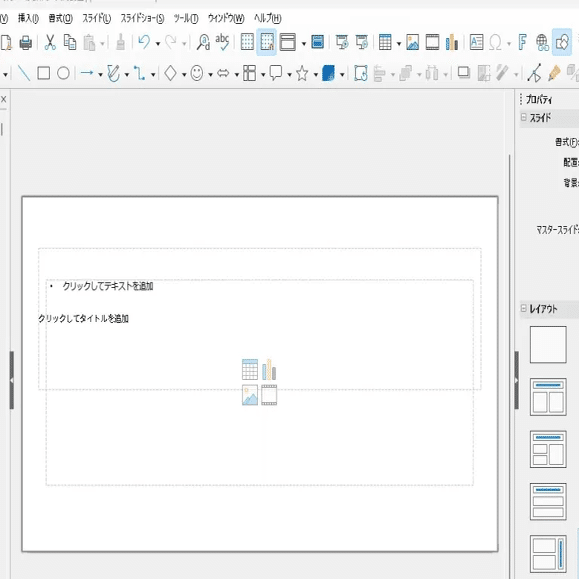
Task: Select the Rectangle drawing tool
Action: [44, 73]
